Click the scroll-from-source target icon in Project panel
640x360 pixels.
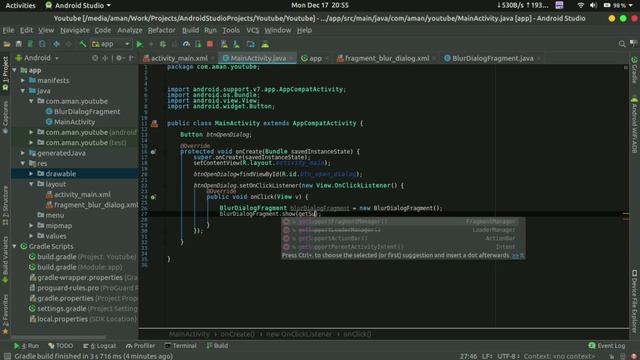pyautogui.click(x=95, y=58)
